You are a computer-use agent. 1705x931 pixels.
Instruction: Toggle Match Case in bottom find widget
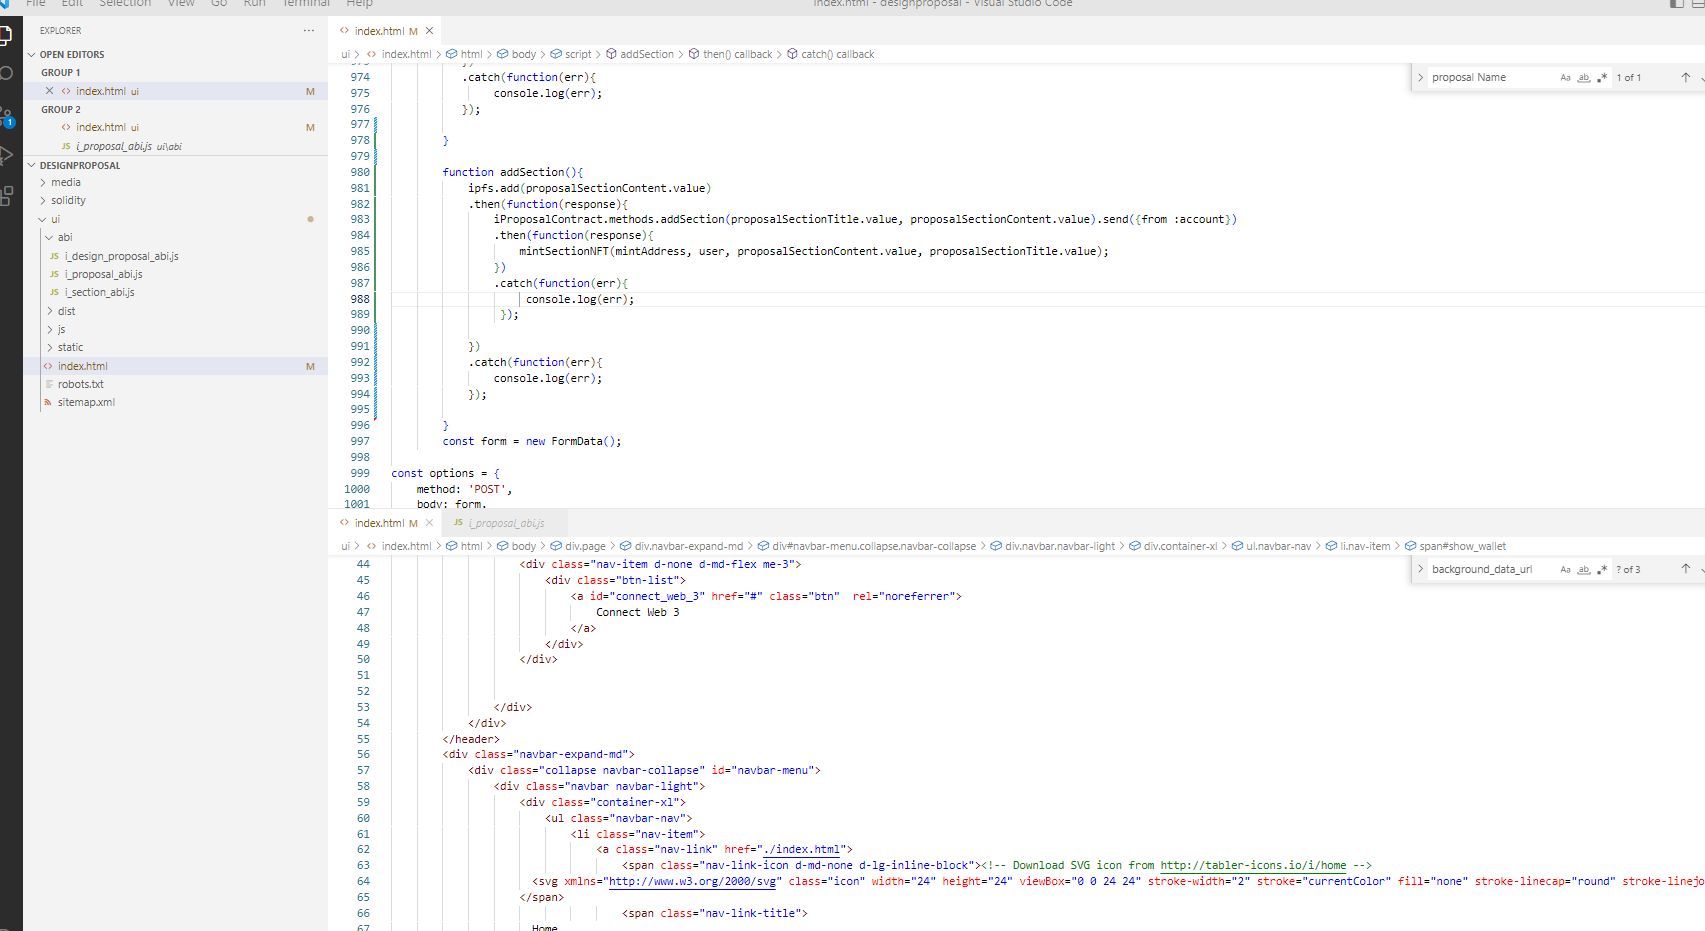1566,569
